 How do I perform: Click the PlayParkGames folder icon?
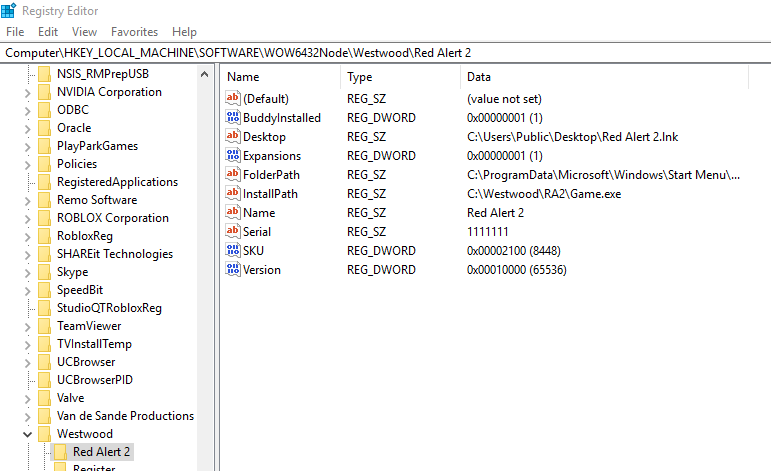(x=44, y=146)
